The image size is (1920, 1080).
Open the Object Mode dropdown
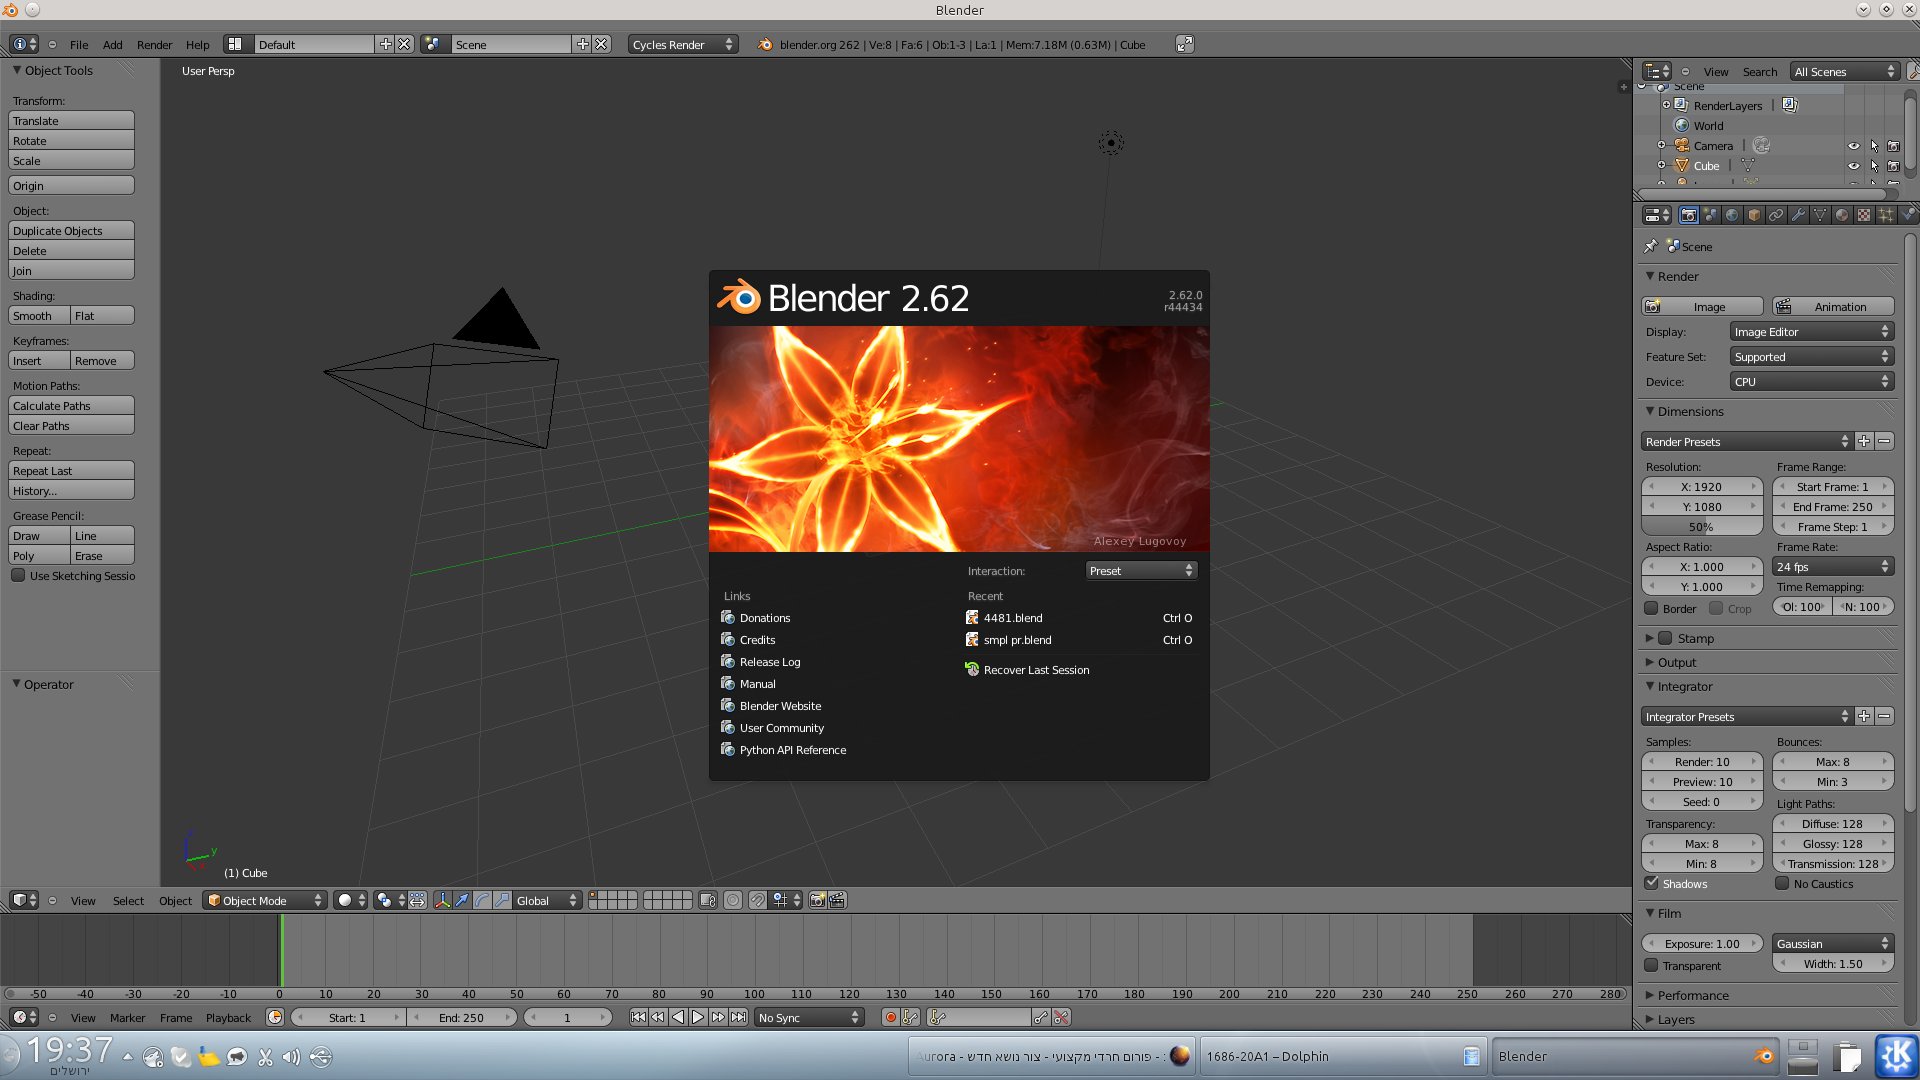[x=265, y=900]
